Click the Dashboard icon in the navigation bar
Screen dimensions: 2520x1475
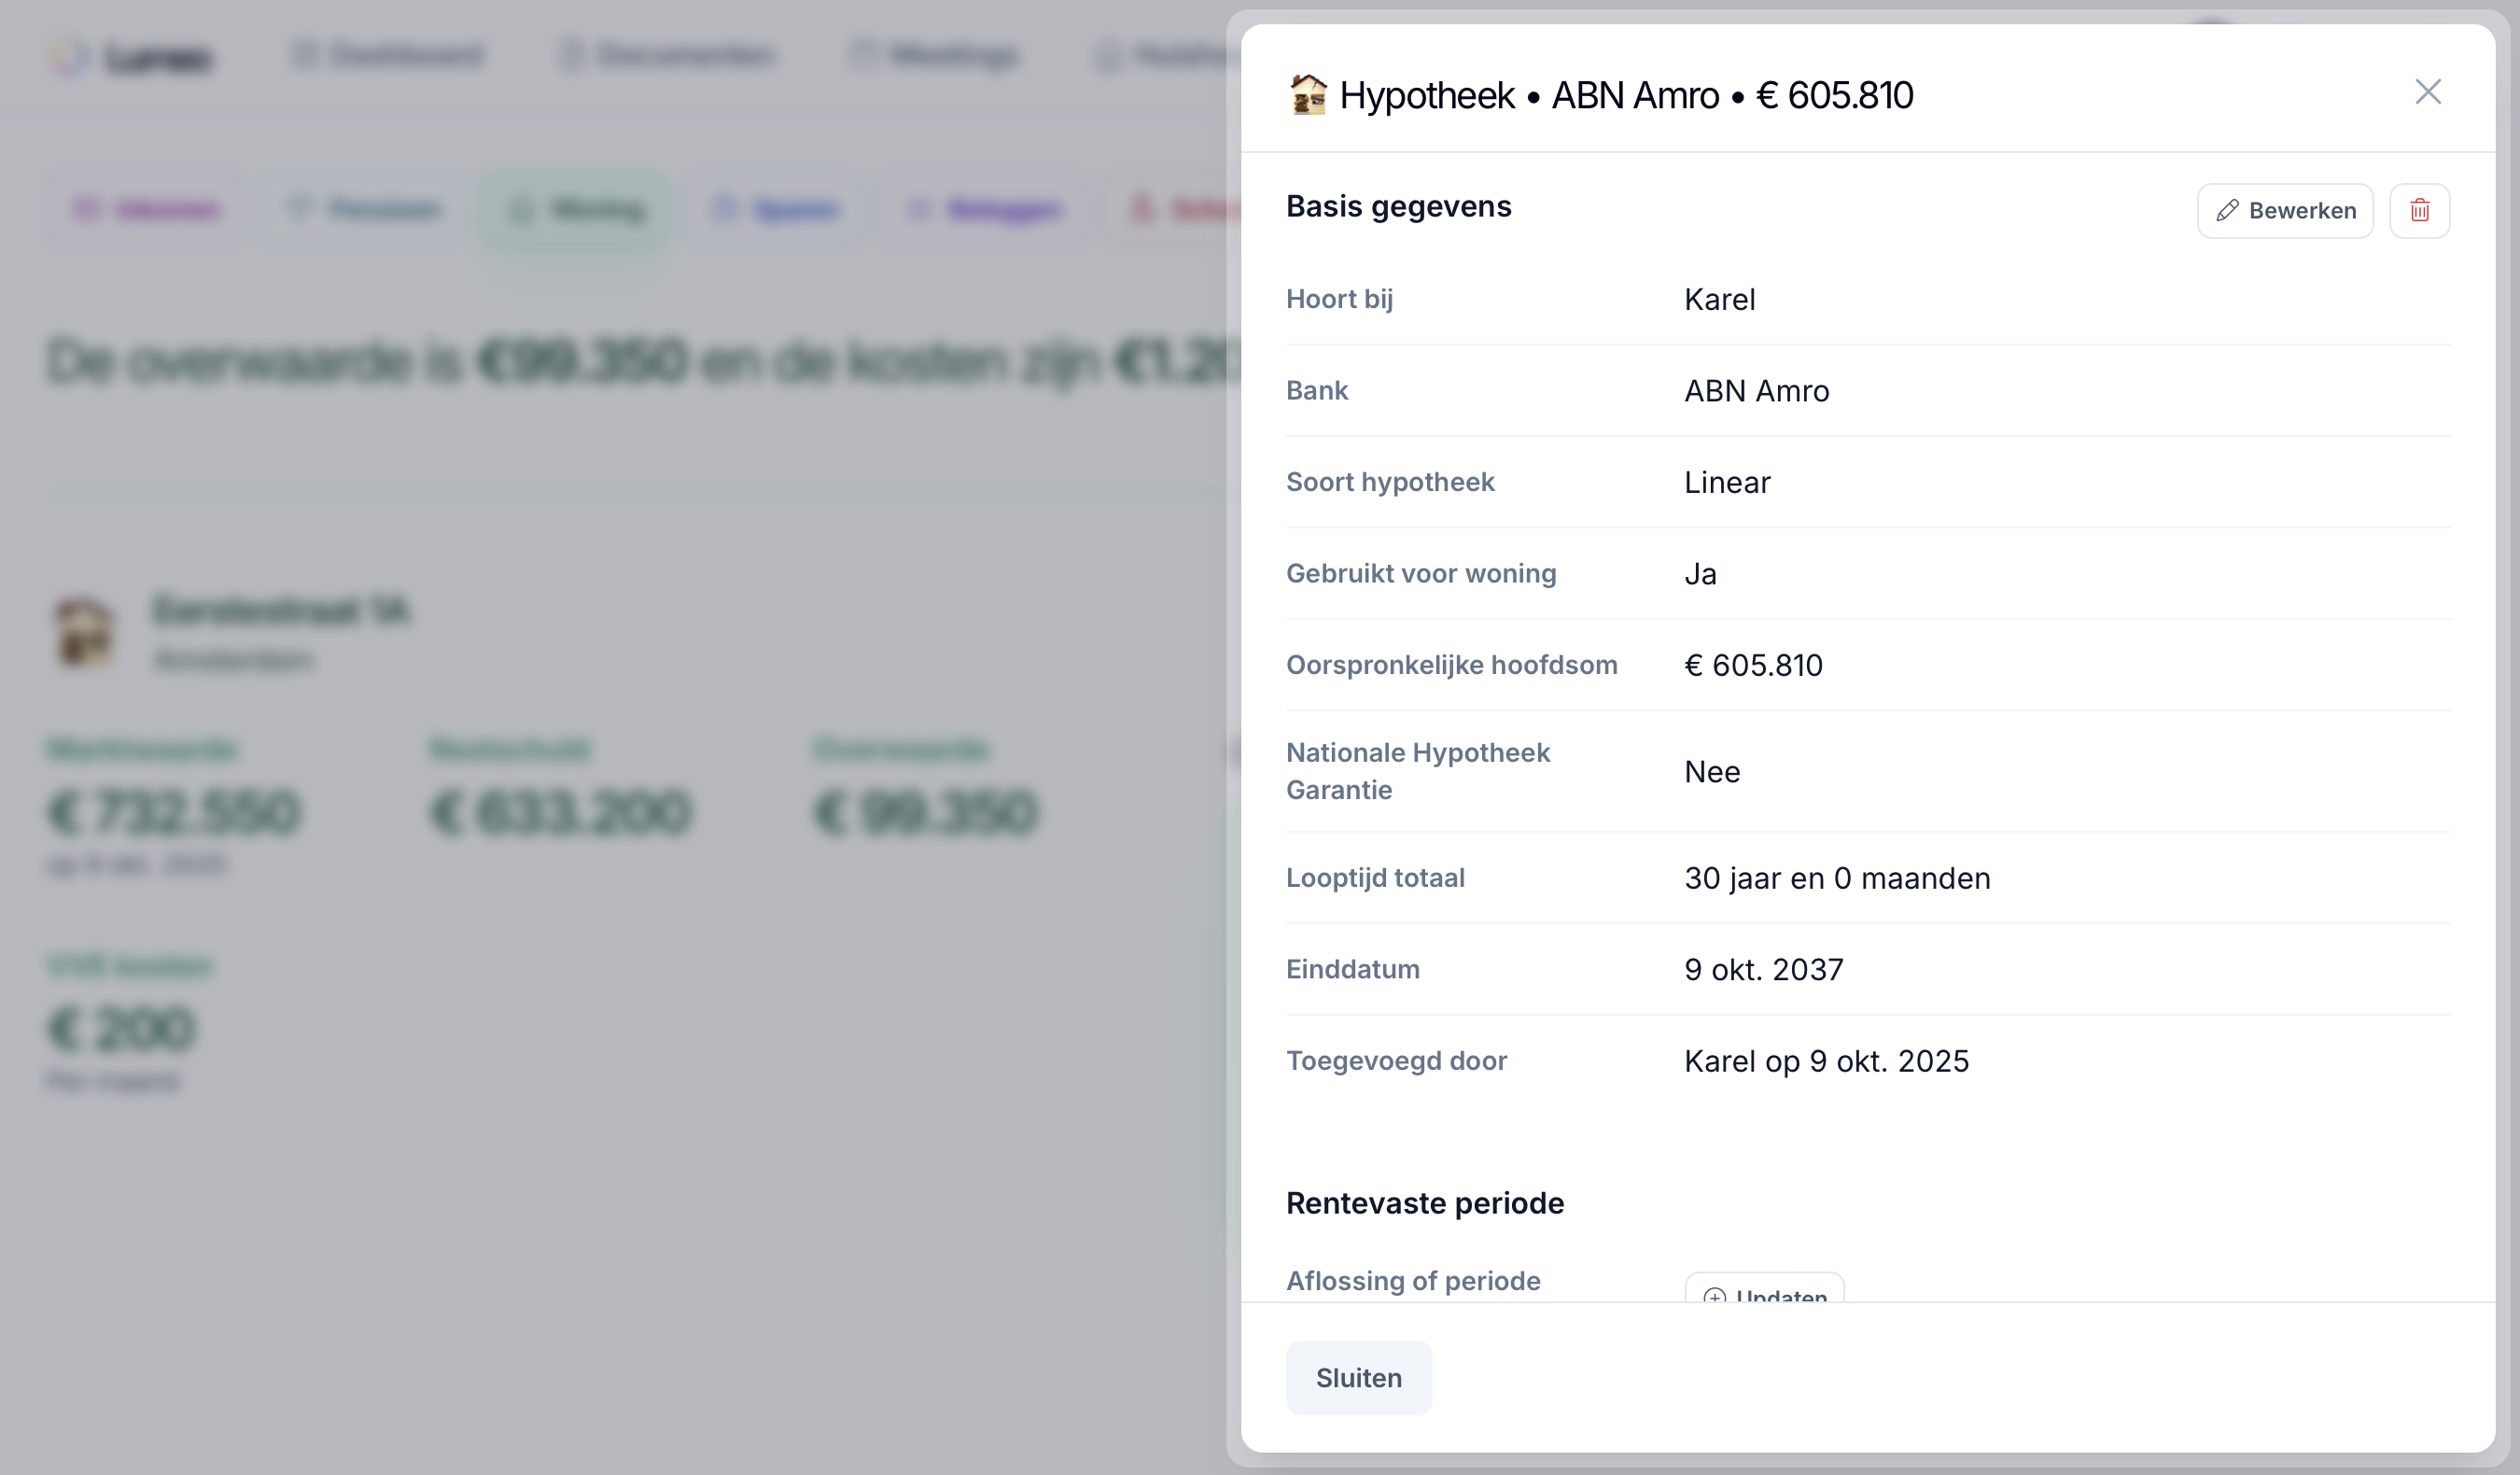[x=305, y=55]
